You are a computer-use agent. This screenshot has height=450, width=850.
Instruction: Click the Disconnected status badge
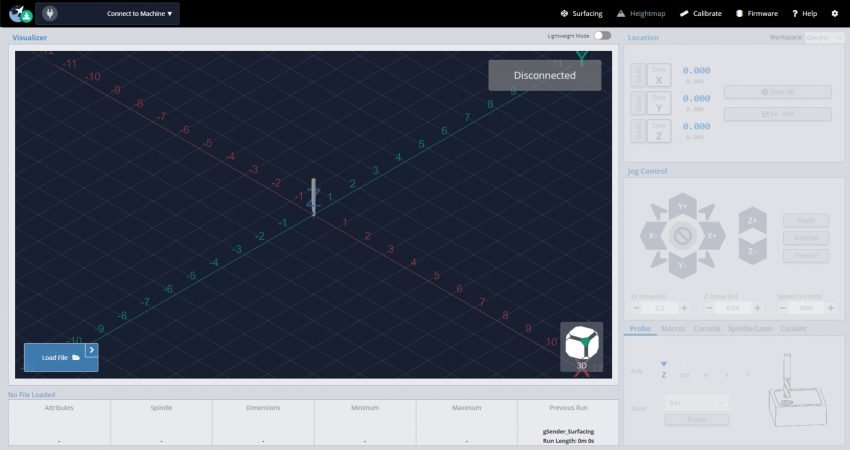(545, 75)
